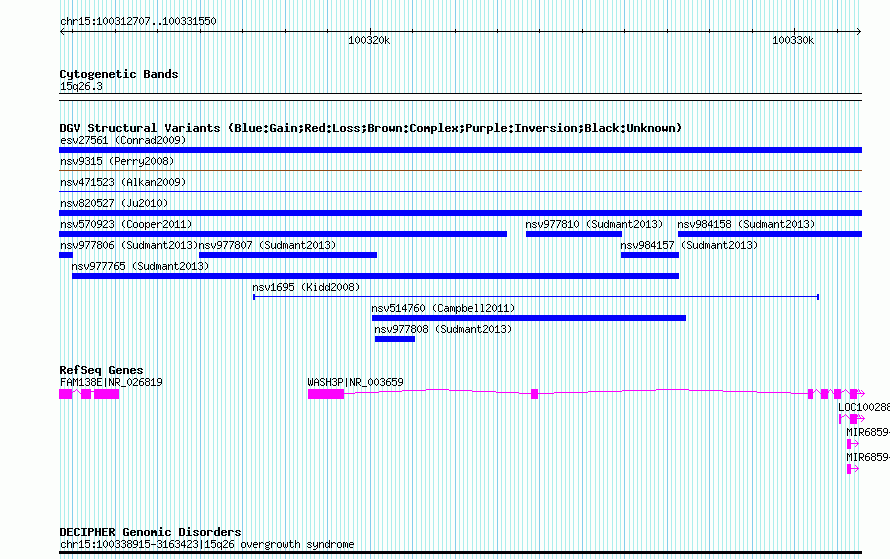Click the blue bar under nsv977765
The width and height of the screenshot is (890, 559).
375,276
